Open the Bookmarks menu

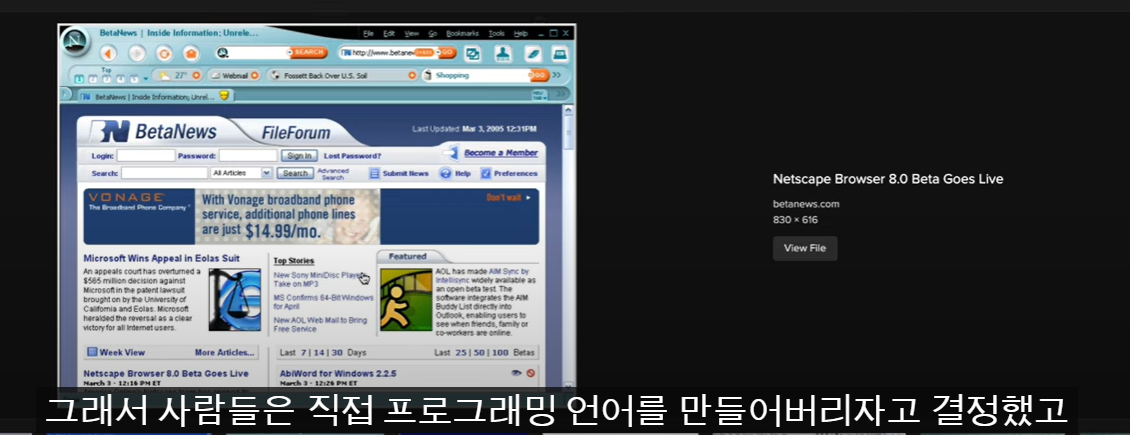coord(463,34)
